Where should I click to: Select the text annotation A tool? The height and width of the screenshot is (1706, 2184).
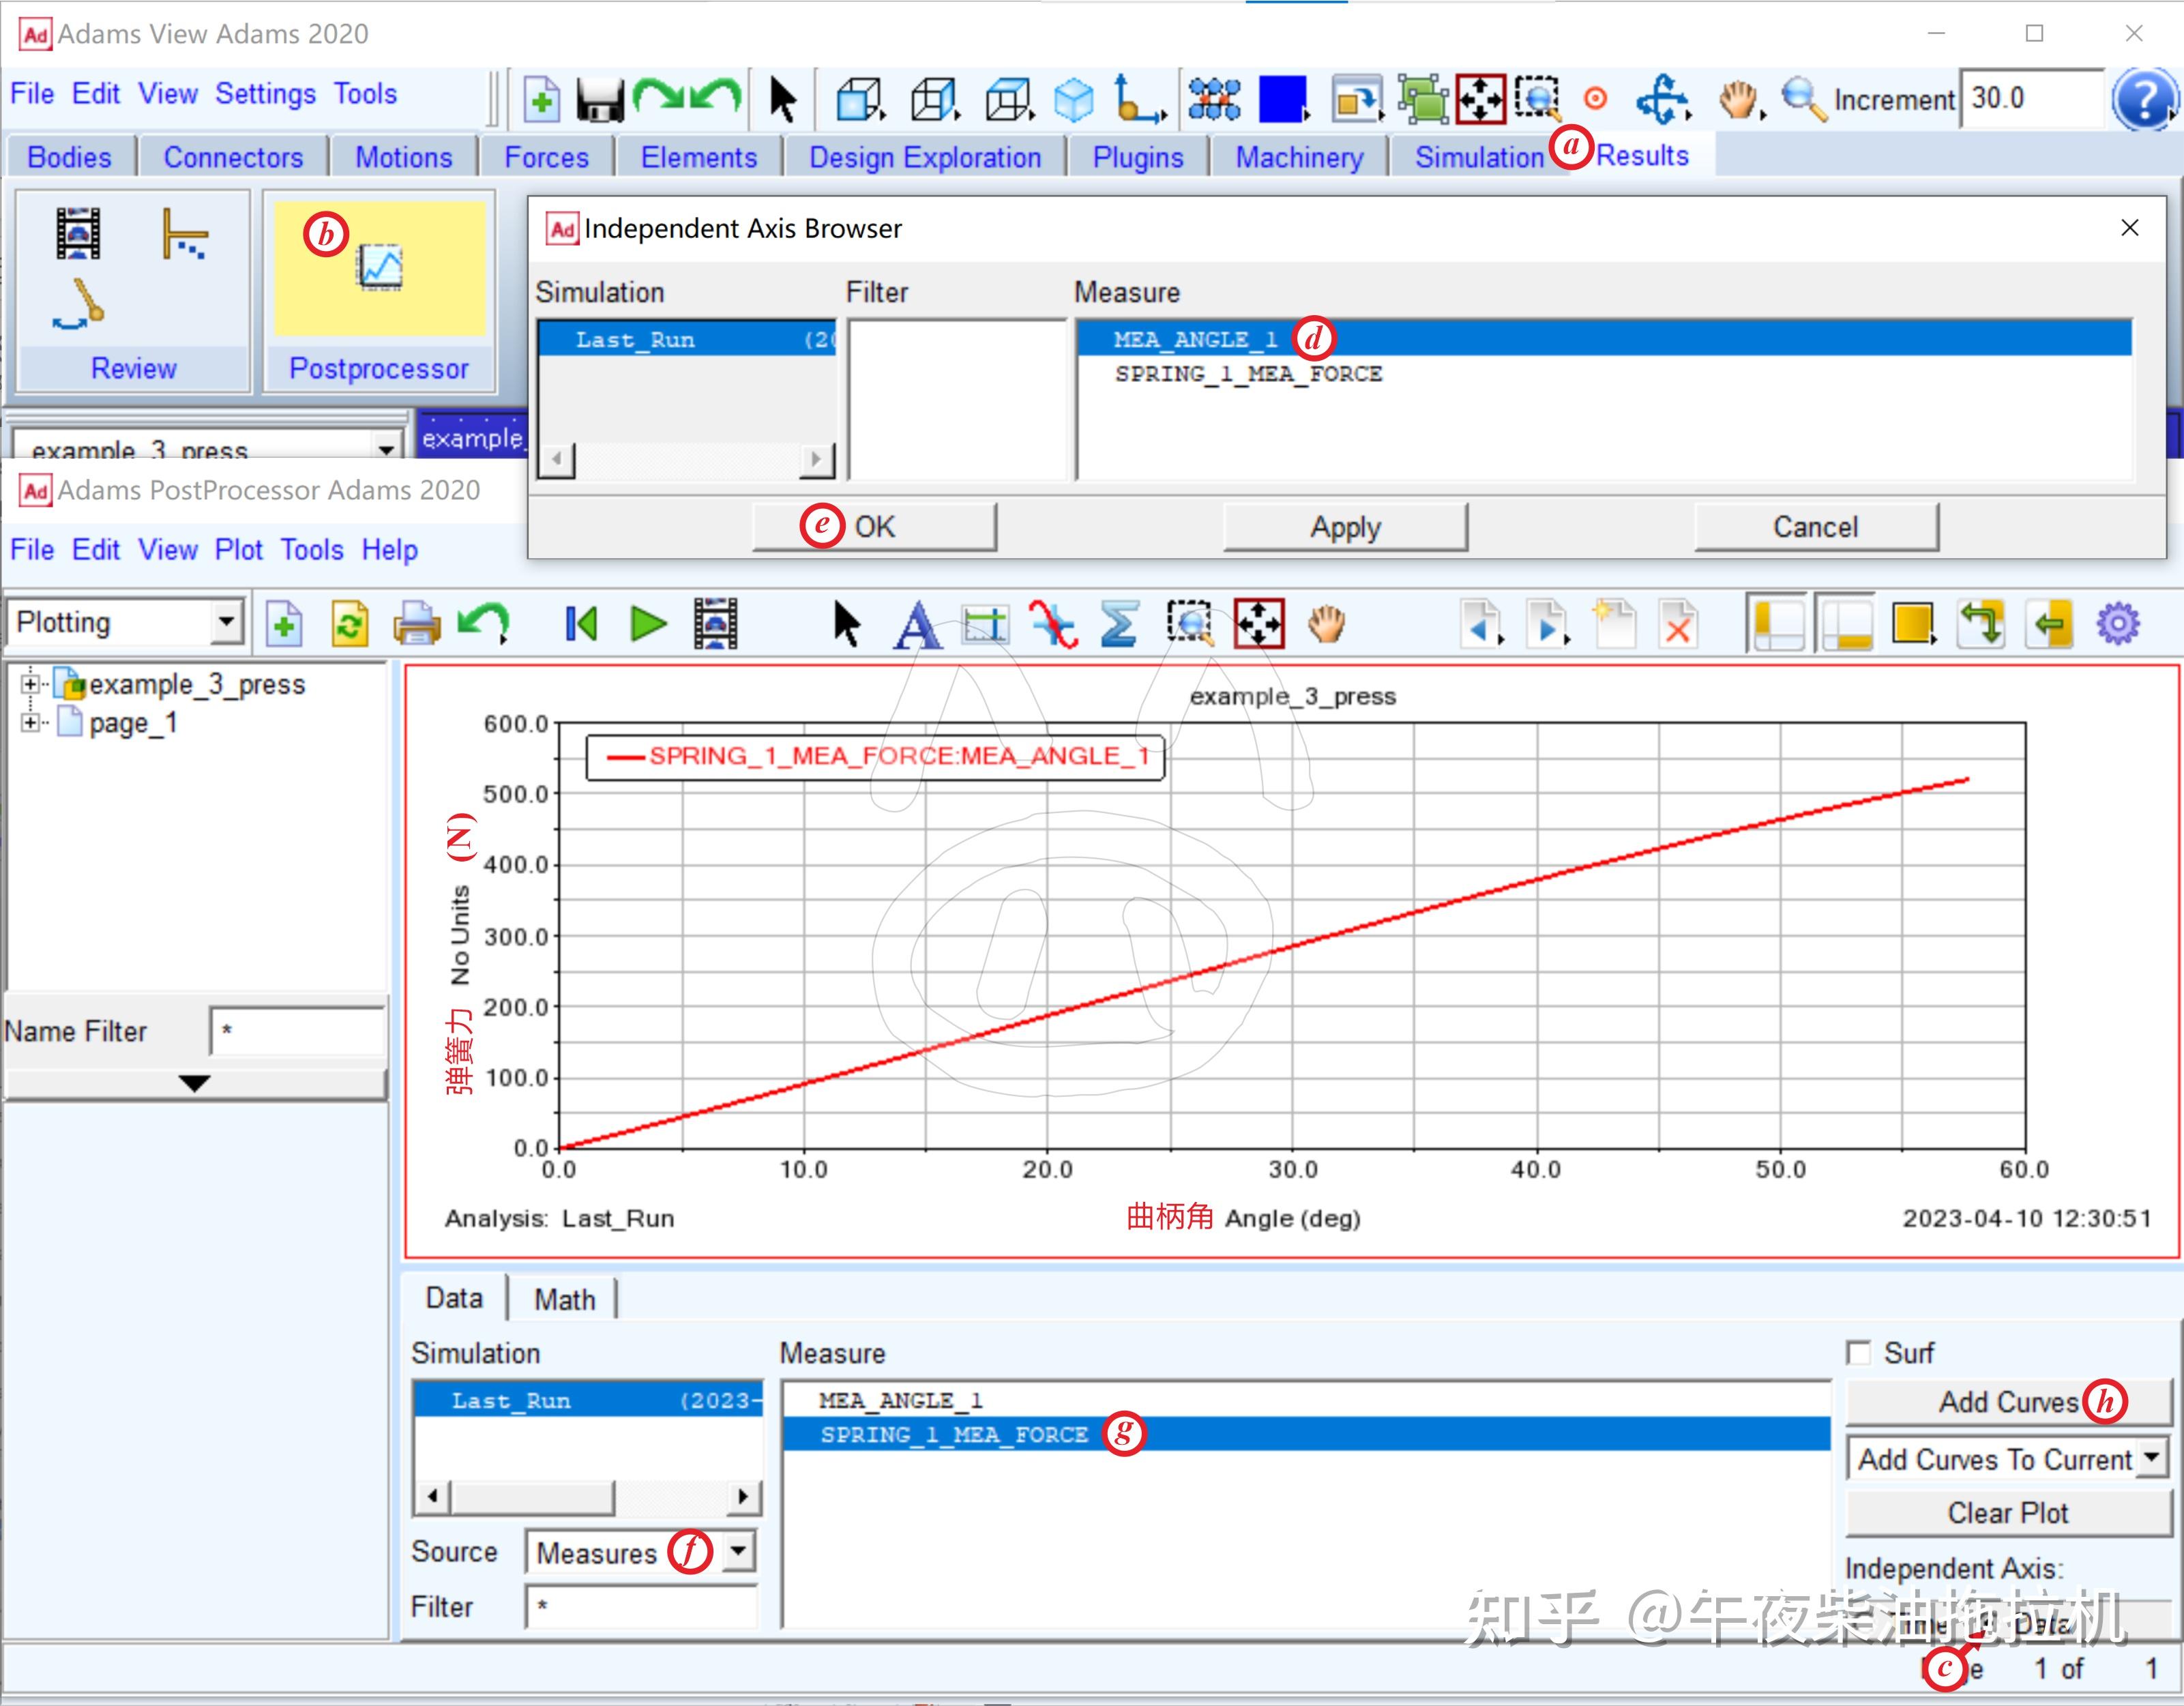[917, 625]
